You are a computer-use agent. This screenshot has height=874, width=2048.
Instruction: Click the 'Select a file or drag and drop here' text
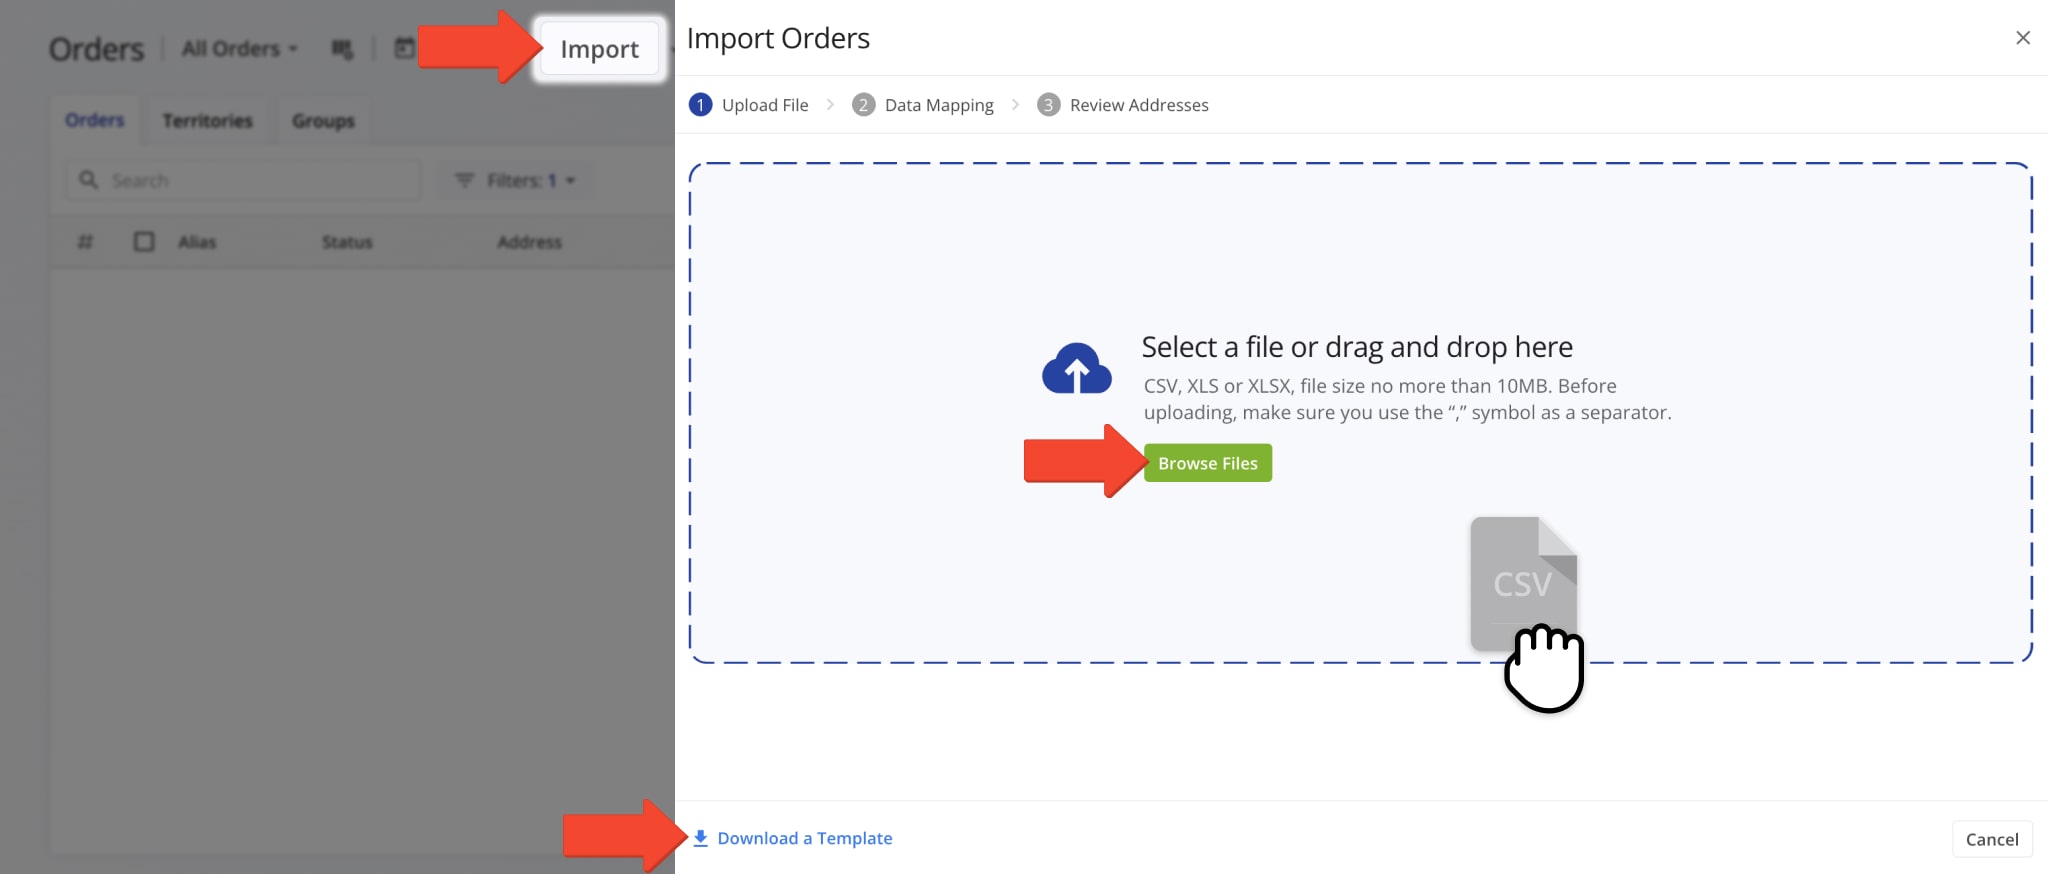(1357, 347)
